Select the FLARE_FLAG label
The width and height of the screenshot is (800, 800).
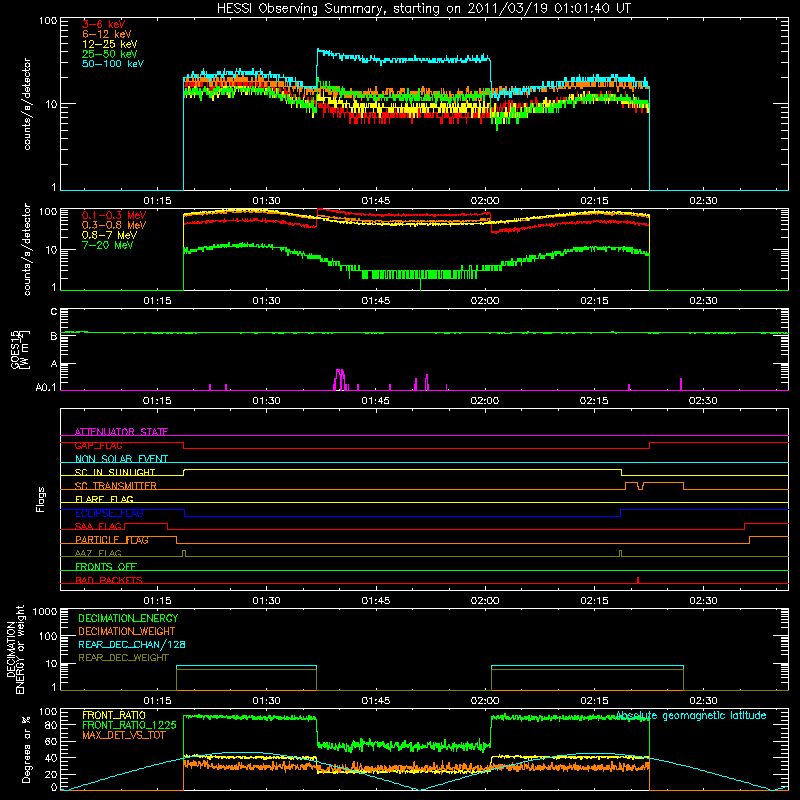(x=104, y=499)
